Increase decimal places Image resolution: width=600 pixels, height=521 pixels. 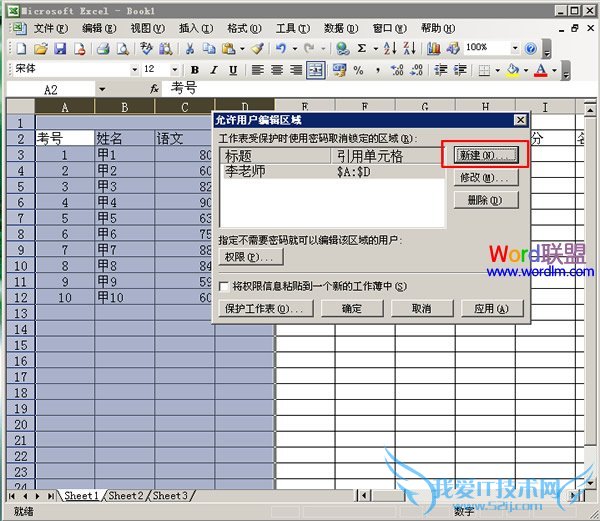(x=397, y=70)
